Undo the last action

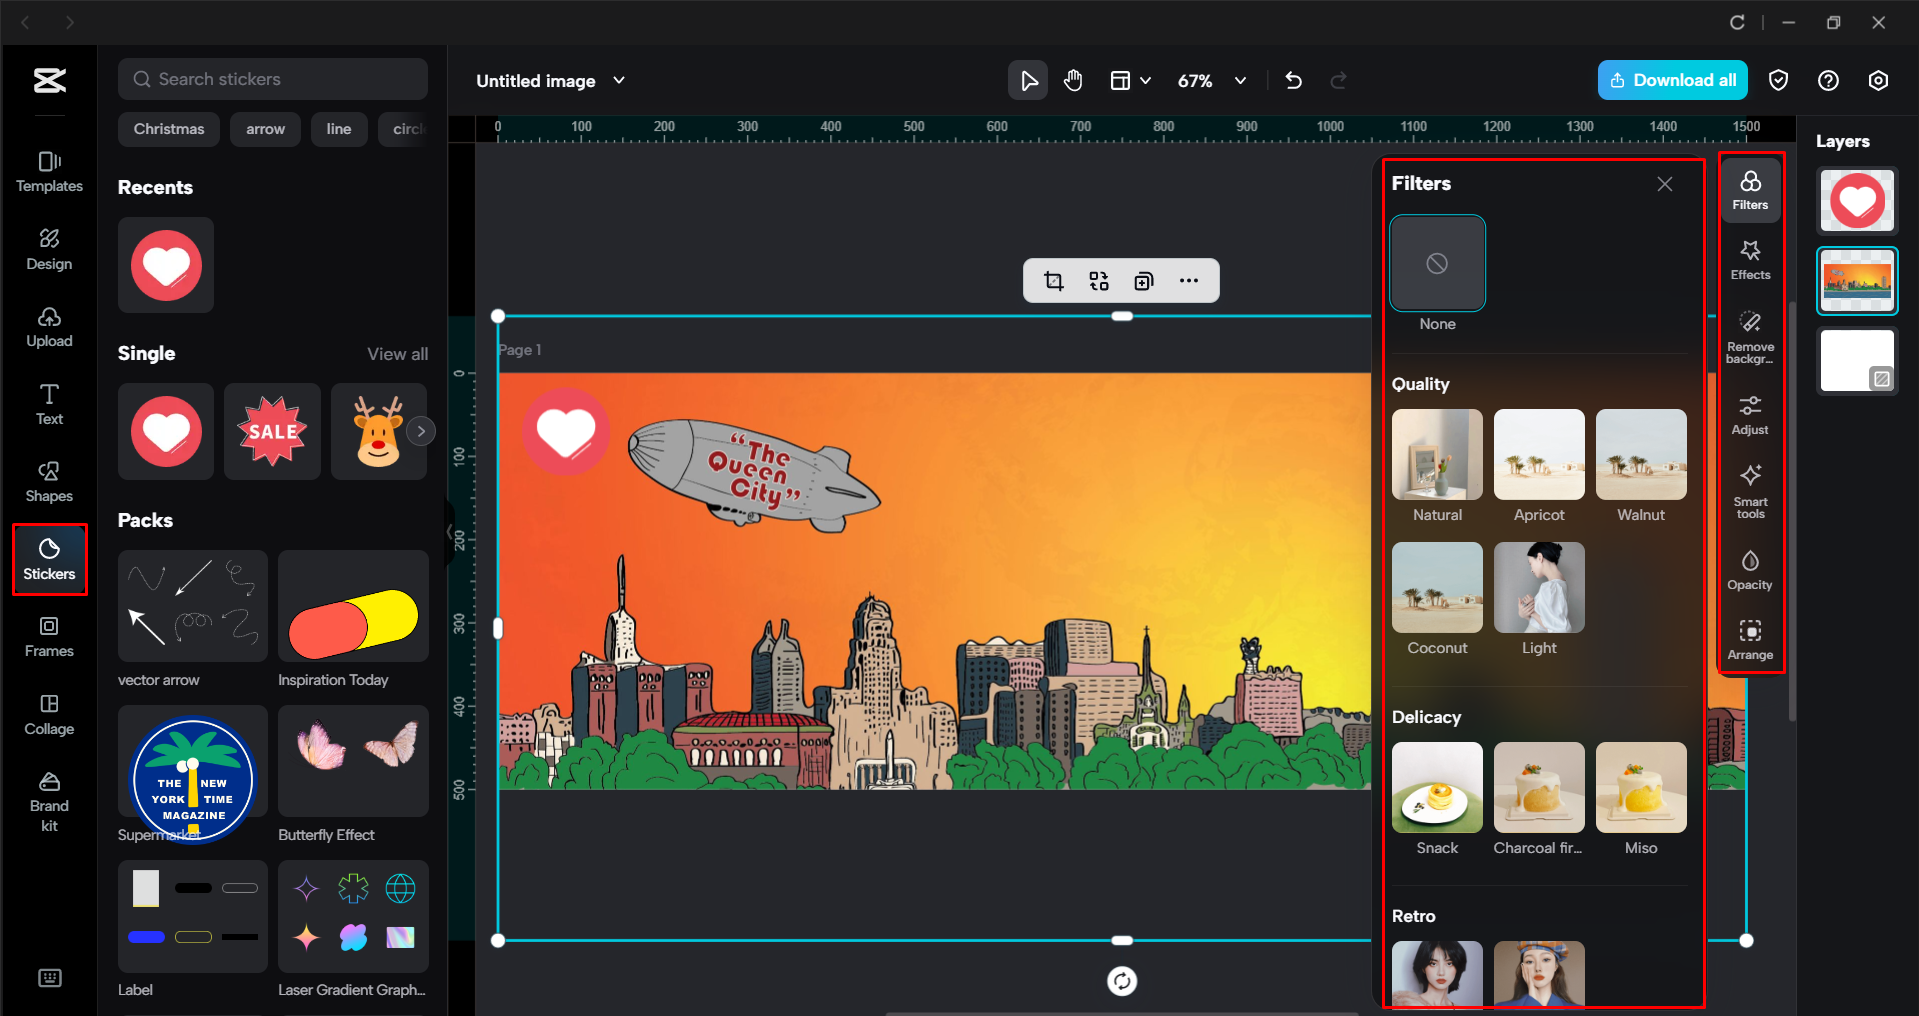[1293, 80]
